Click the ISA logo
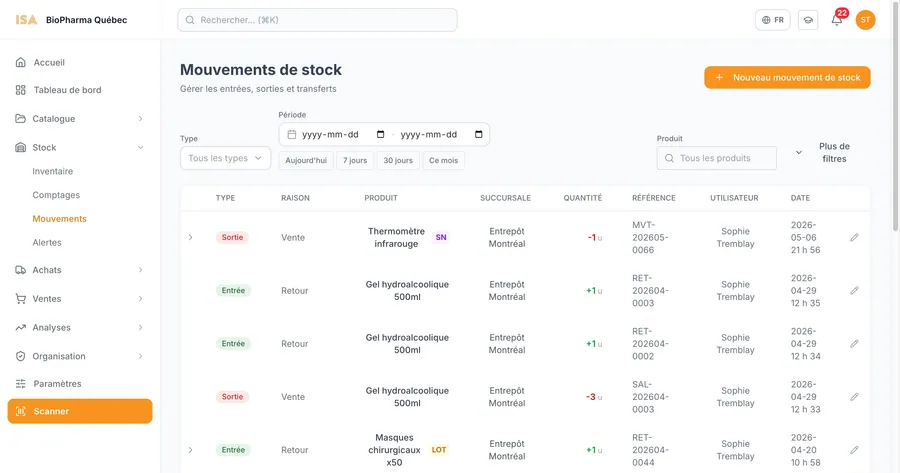 click(26, 20)
